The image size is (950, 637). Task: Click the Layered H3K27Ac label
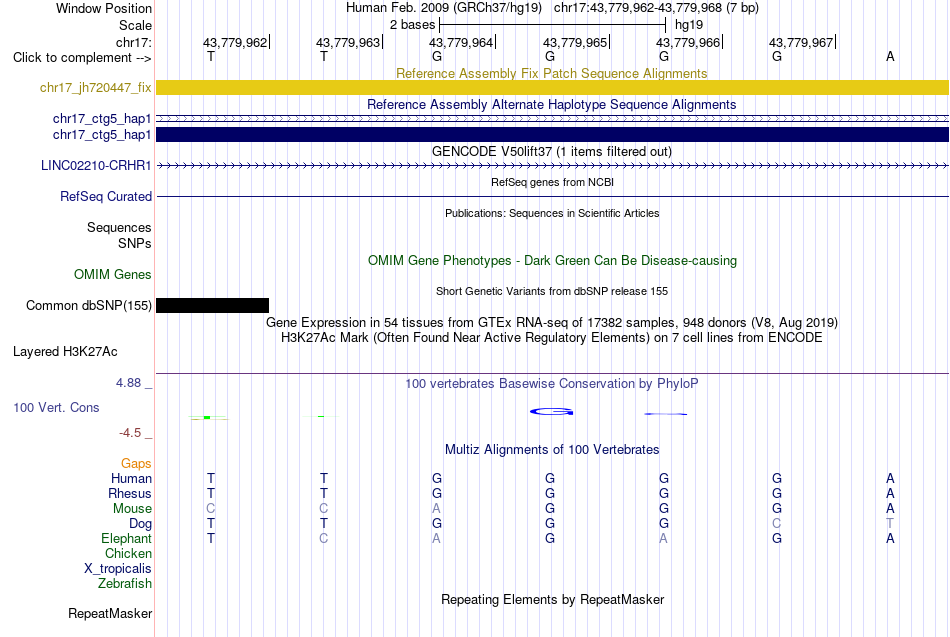(x=65, y=352)
